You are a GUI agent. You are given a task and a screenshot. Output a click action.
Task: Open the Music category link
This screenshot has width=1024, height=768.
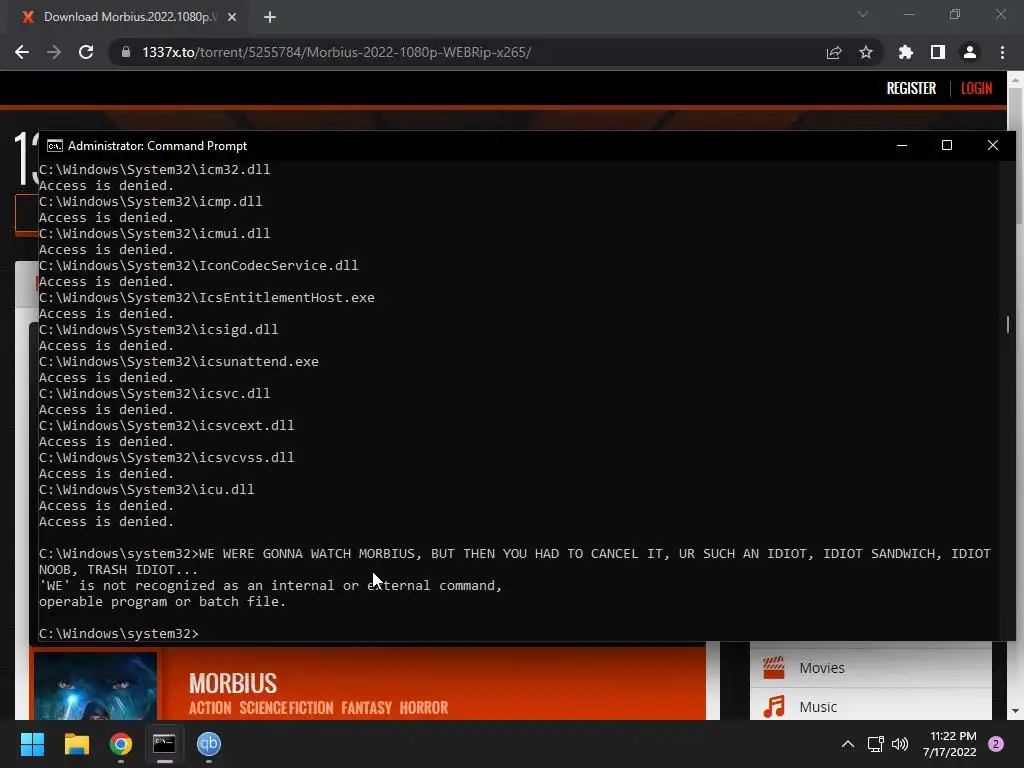click(818, 707)
